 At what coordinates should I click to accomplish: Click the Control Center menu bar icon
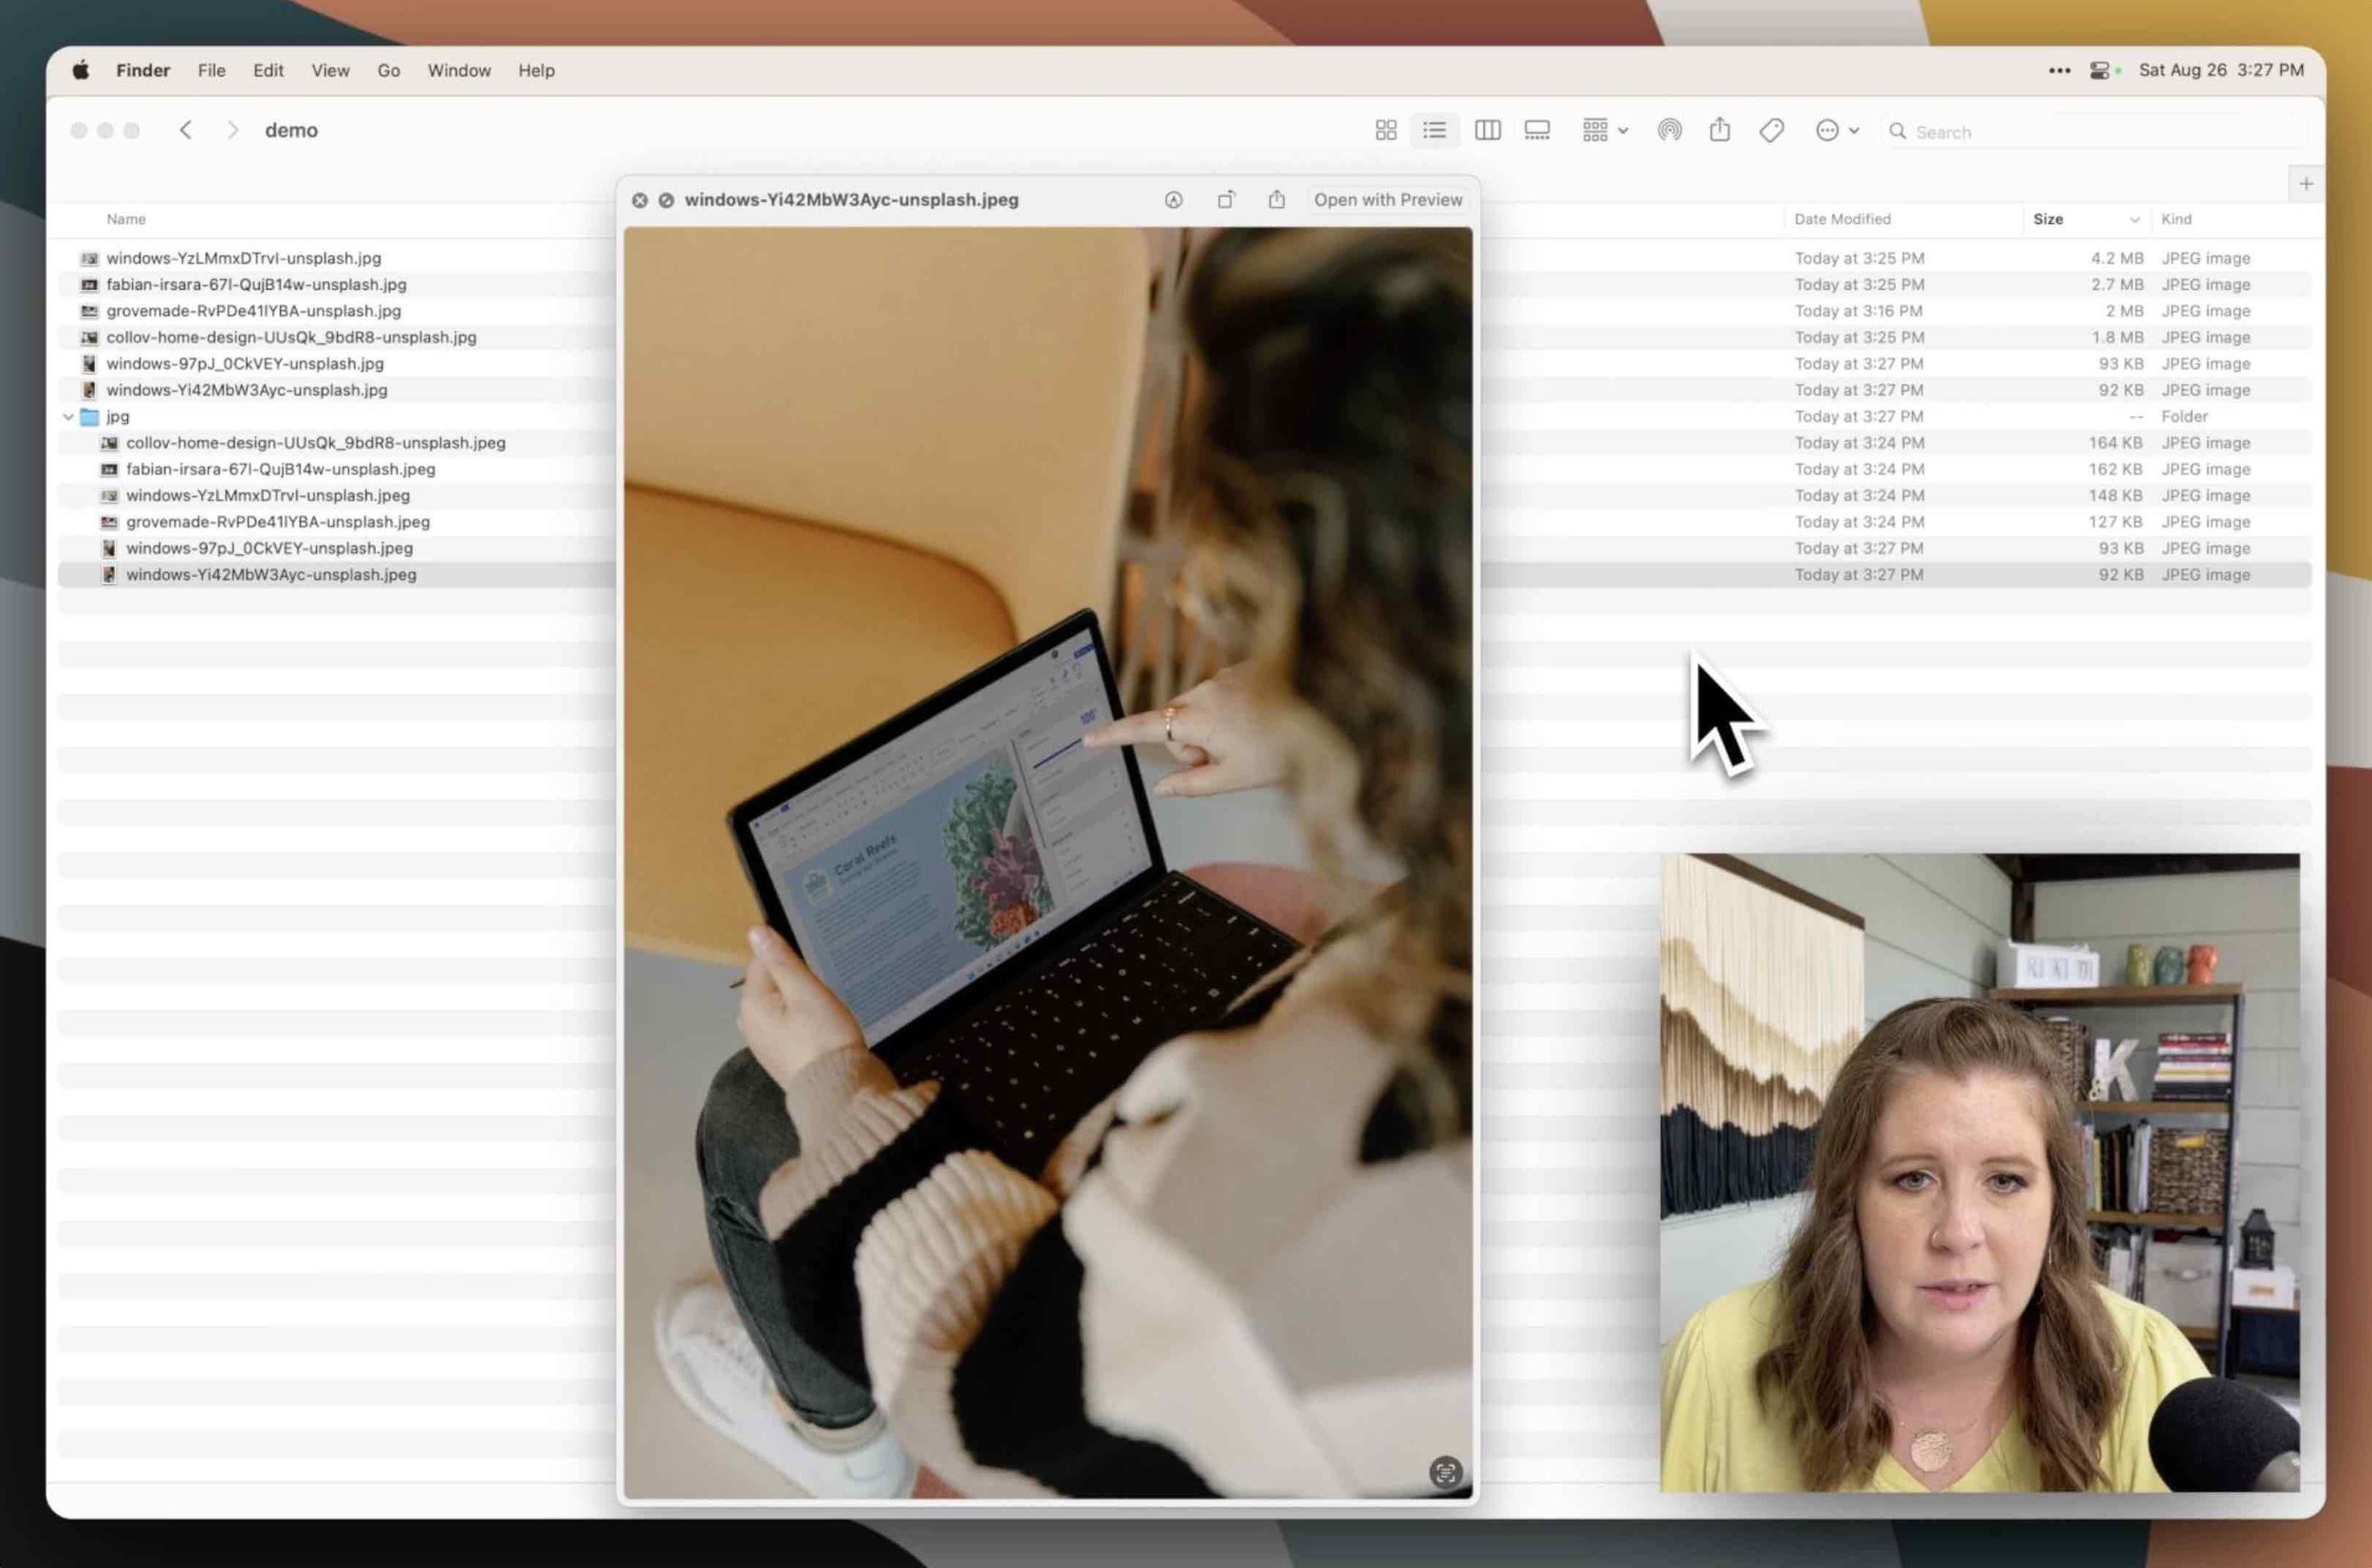2099,70
